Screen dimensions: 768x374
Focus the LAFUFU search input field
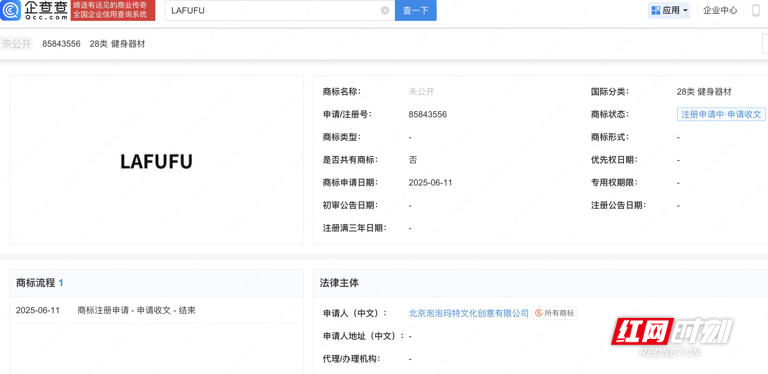[280, 10]
